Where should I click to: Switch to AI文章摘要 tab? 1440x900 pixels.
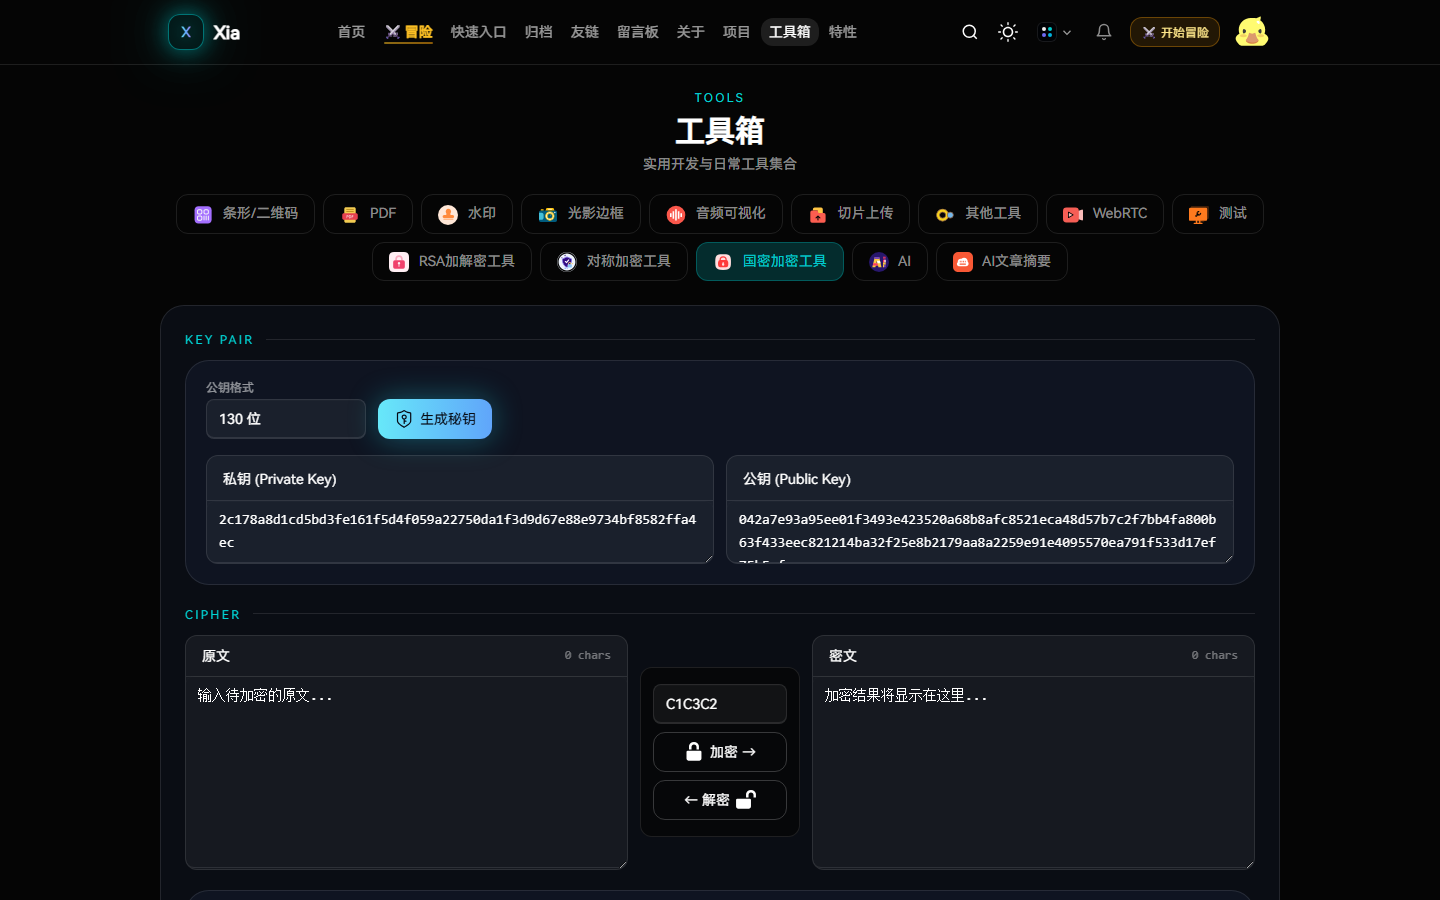coord(1002,262)
